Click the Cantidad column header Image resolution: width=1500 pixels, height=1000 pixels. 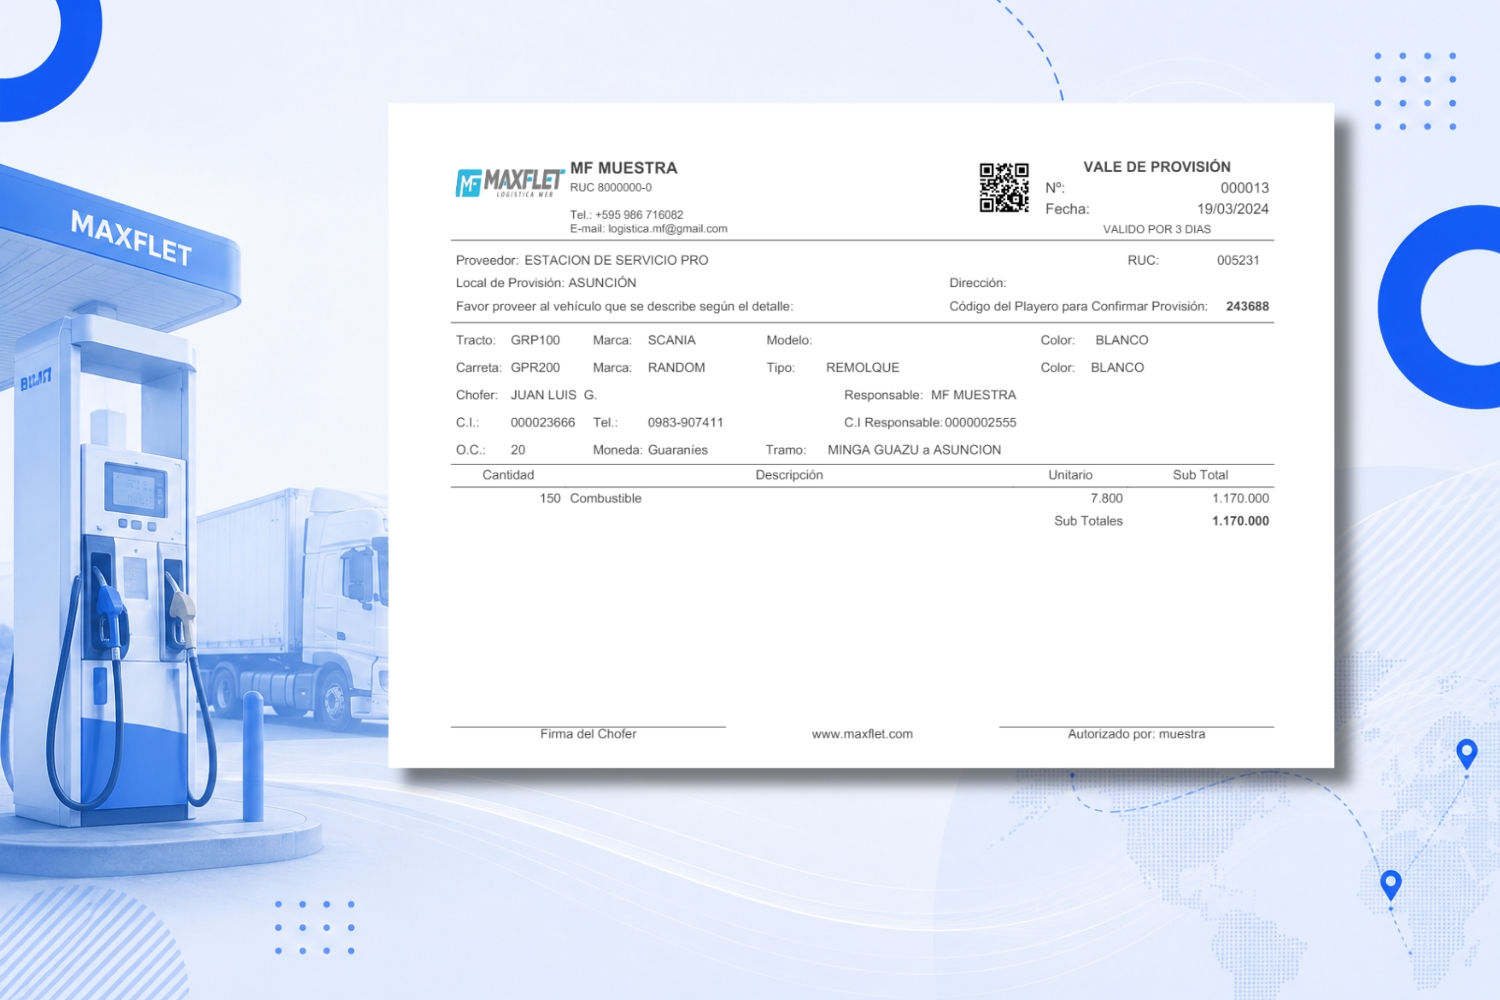point(508,475)
